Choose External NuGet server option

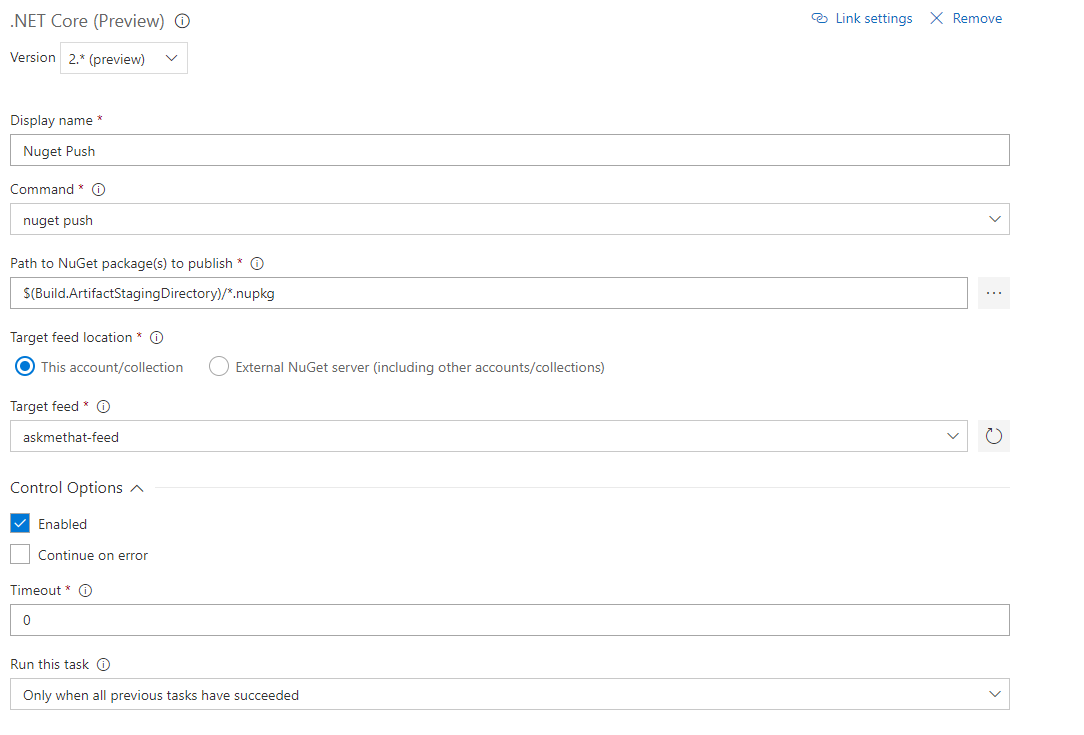[219, 367]
